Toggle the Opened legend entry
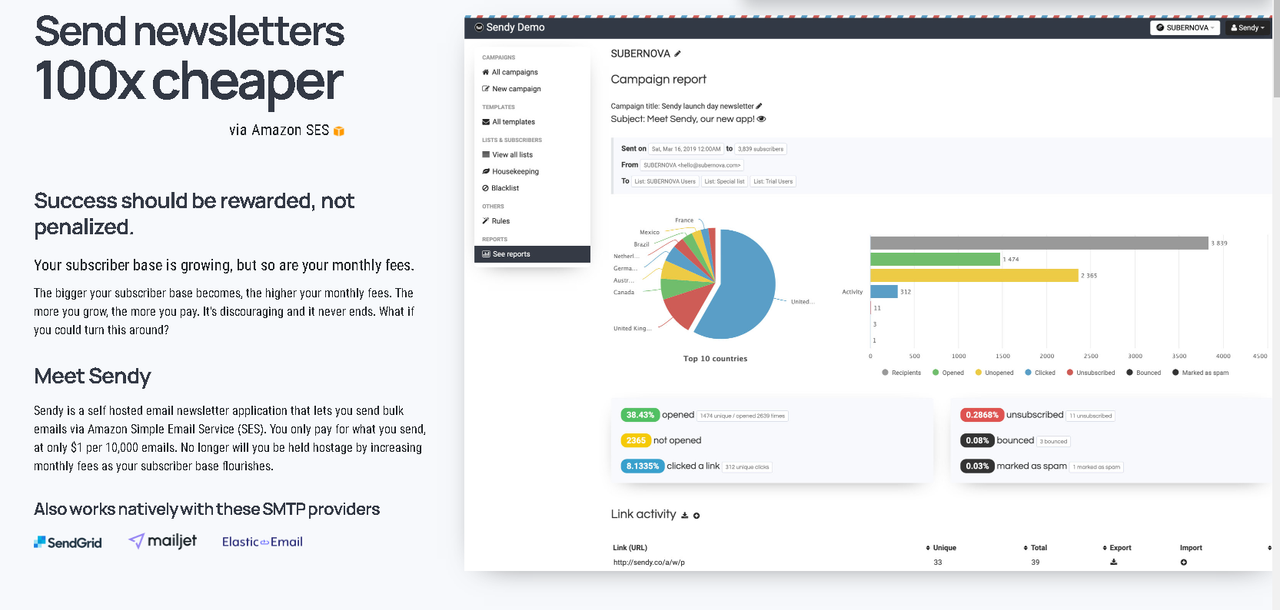This screenshot has width=1280, height=610. [948, 372]
